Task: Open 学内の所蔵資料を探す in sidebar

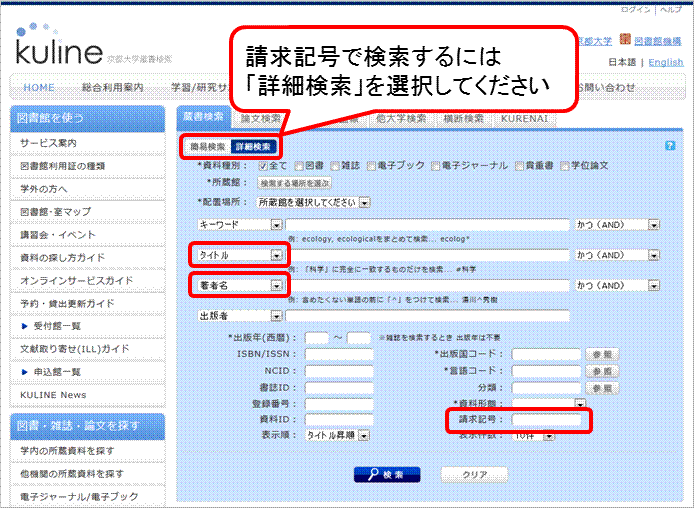Action: point(88,451)
